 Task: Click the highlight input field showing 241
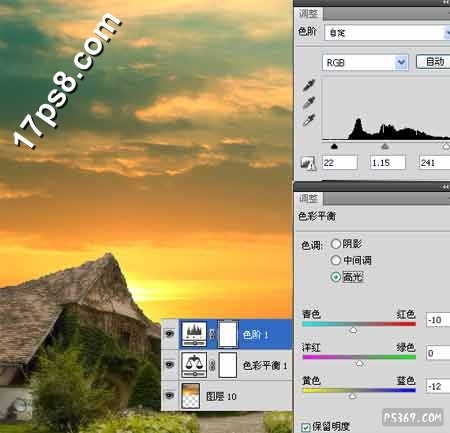tap(435, 163)
